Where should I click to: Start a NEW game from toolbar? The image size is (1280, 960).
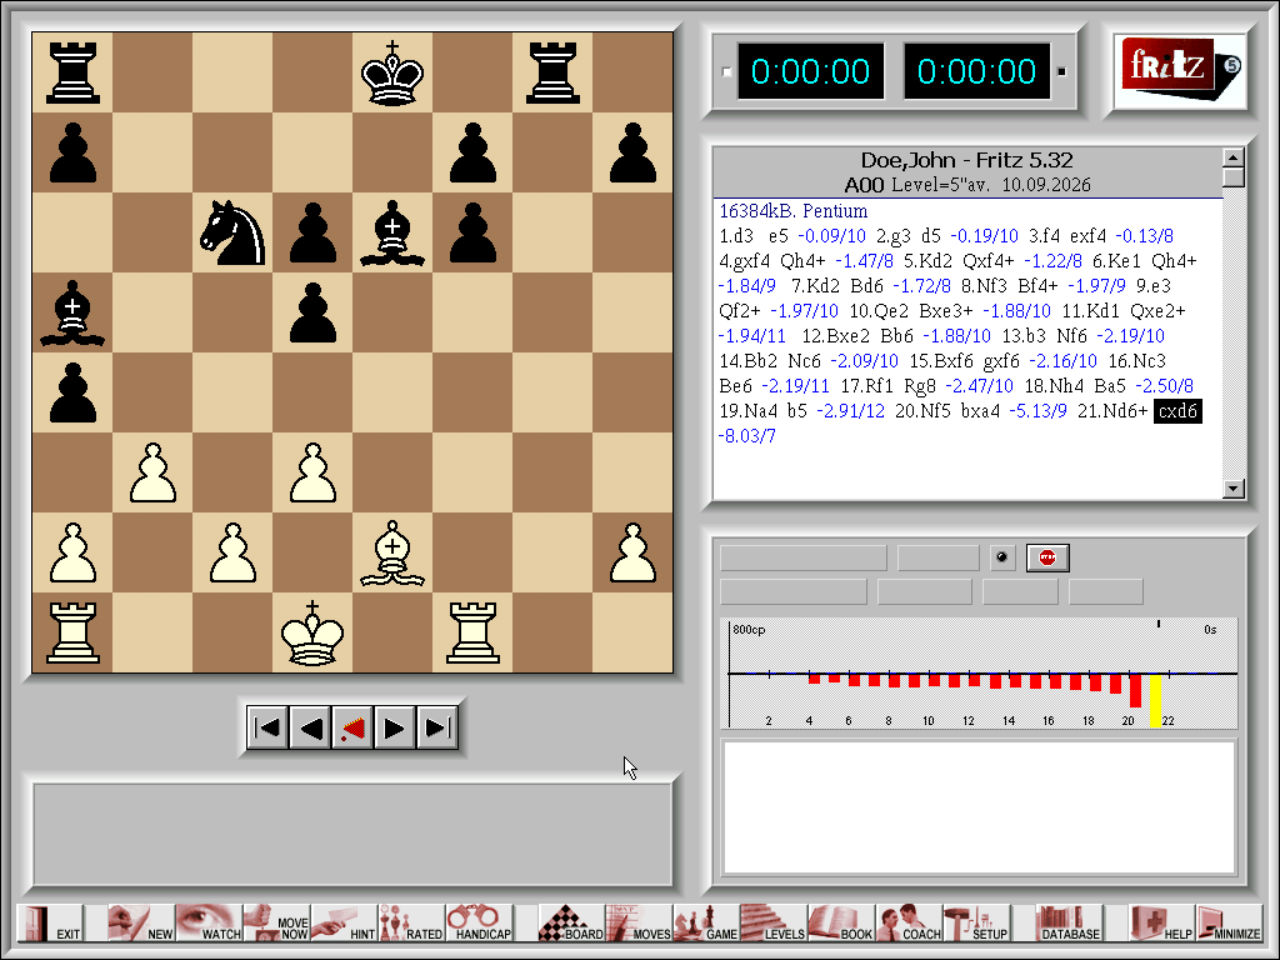[140, 923]
